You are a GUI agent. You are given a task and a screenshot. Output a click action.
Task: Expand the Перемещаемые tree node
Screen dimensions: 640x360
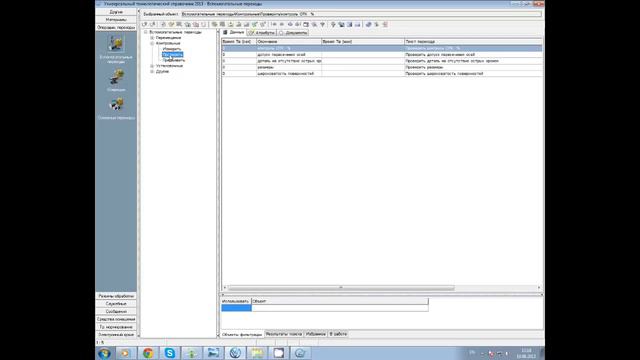click(x=152, y=38)
